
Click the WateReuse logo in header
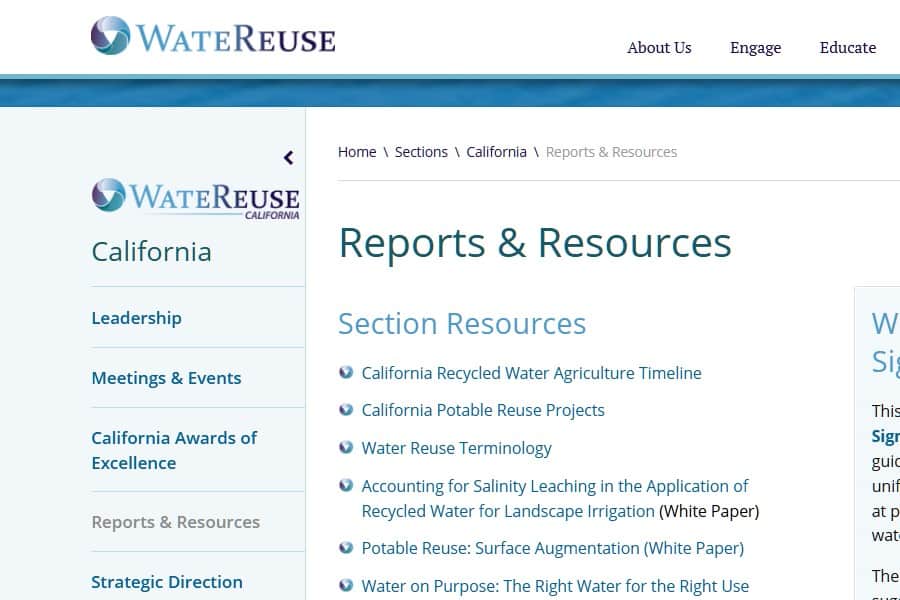pyautogui.click(x=212, y=37)
